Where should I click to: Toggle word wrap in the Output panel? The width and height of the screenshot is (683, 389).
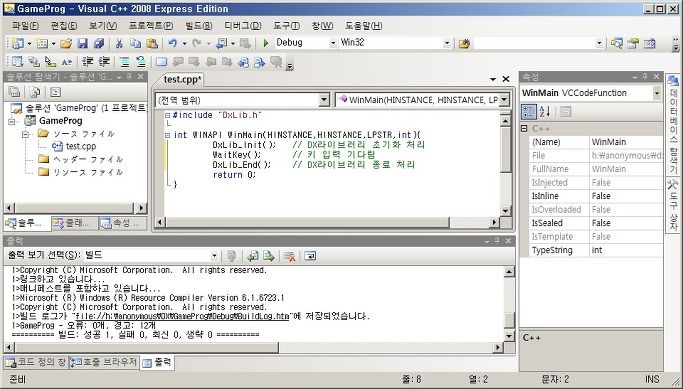[310, 256]
